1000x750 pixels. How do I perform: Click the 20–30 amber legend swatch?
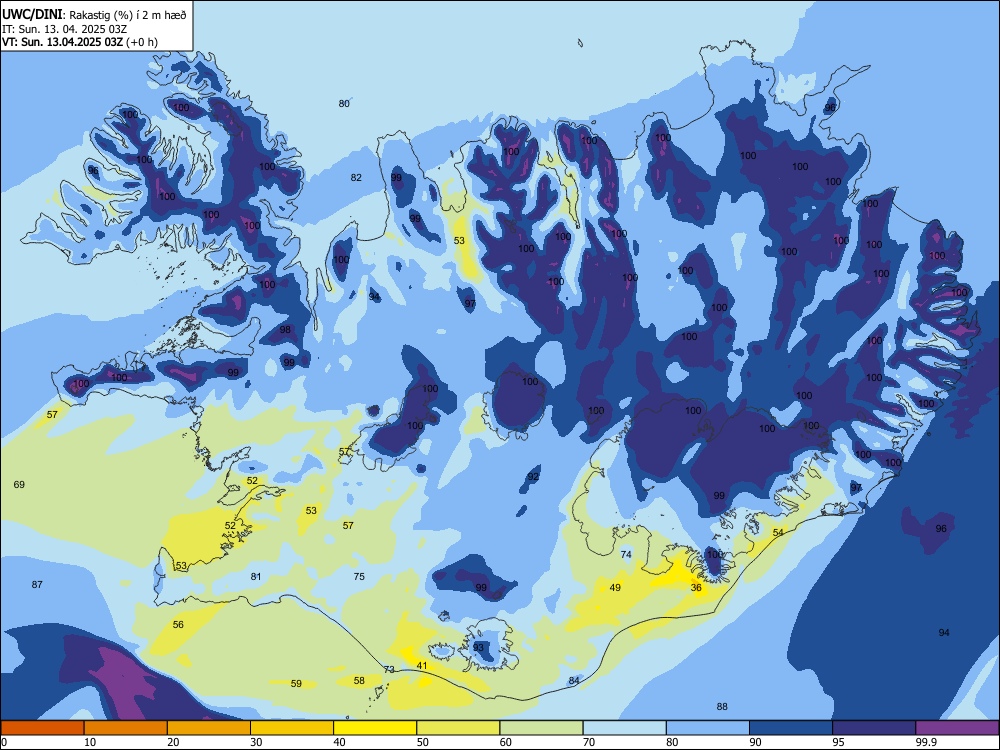(x=209, y=728)
